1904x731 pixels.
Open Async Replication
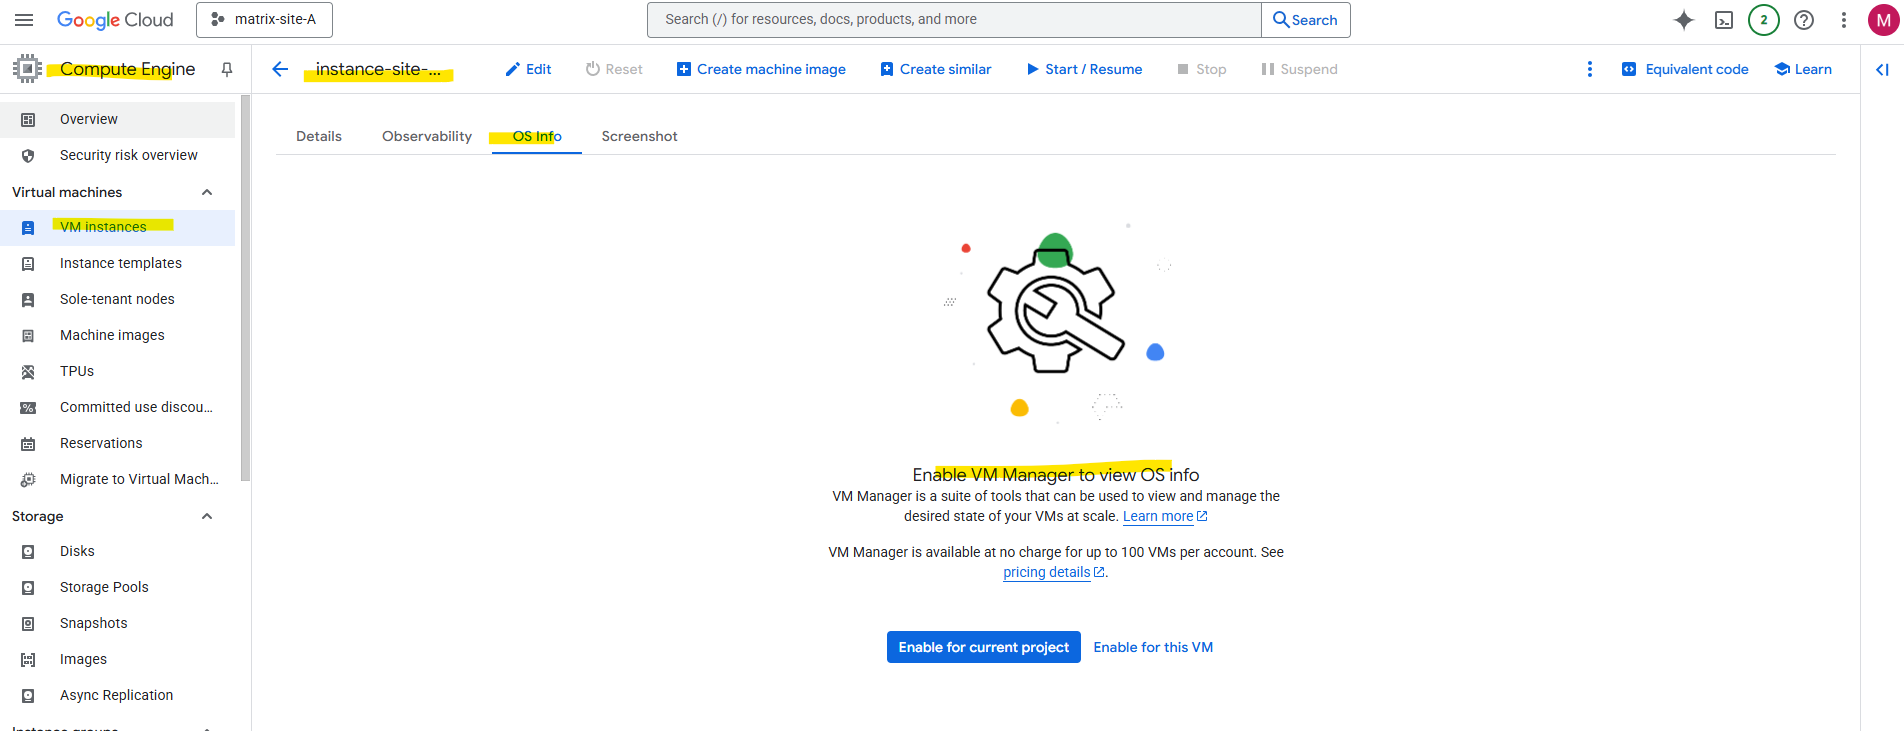[x=118, y=695]
